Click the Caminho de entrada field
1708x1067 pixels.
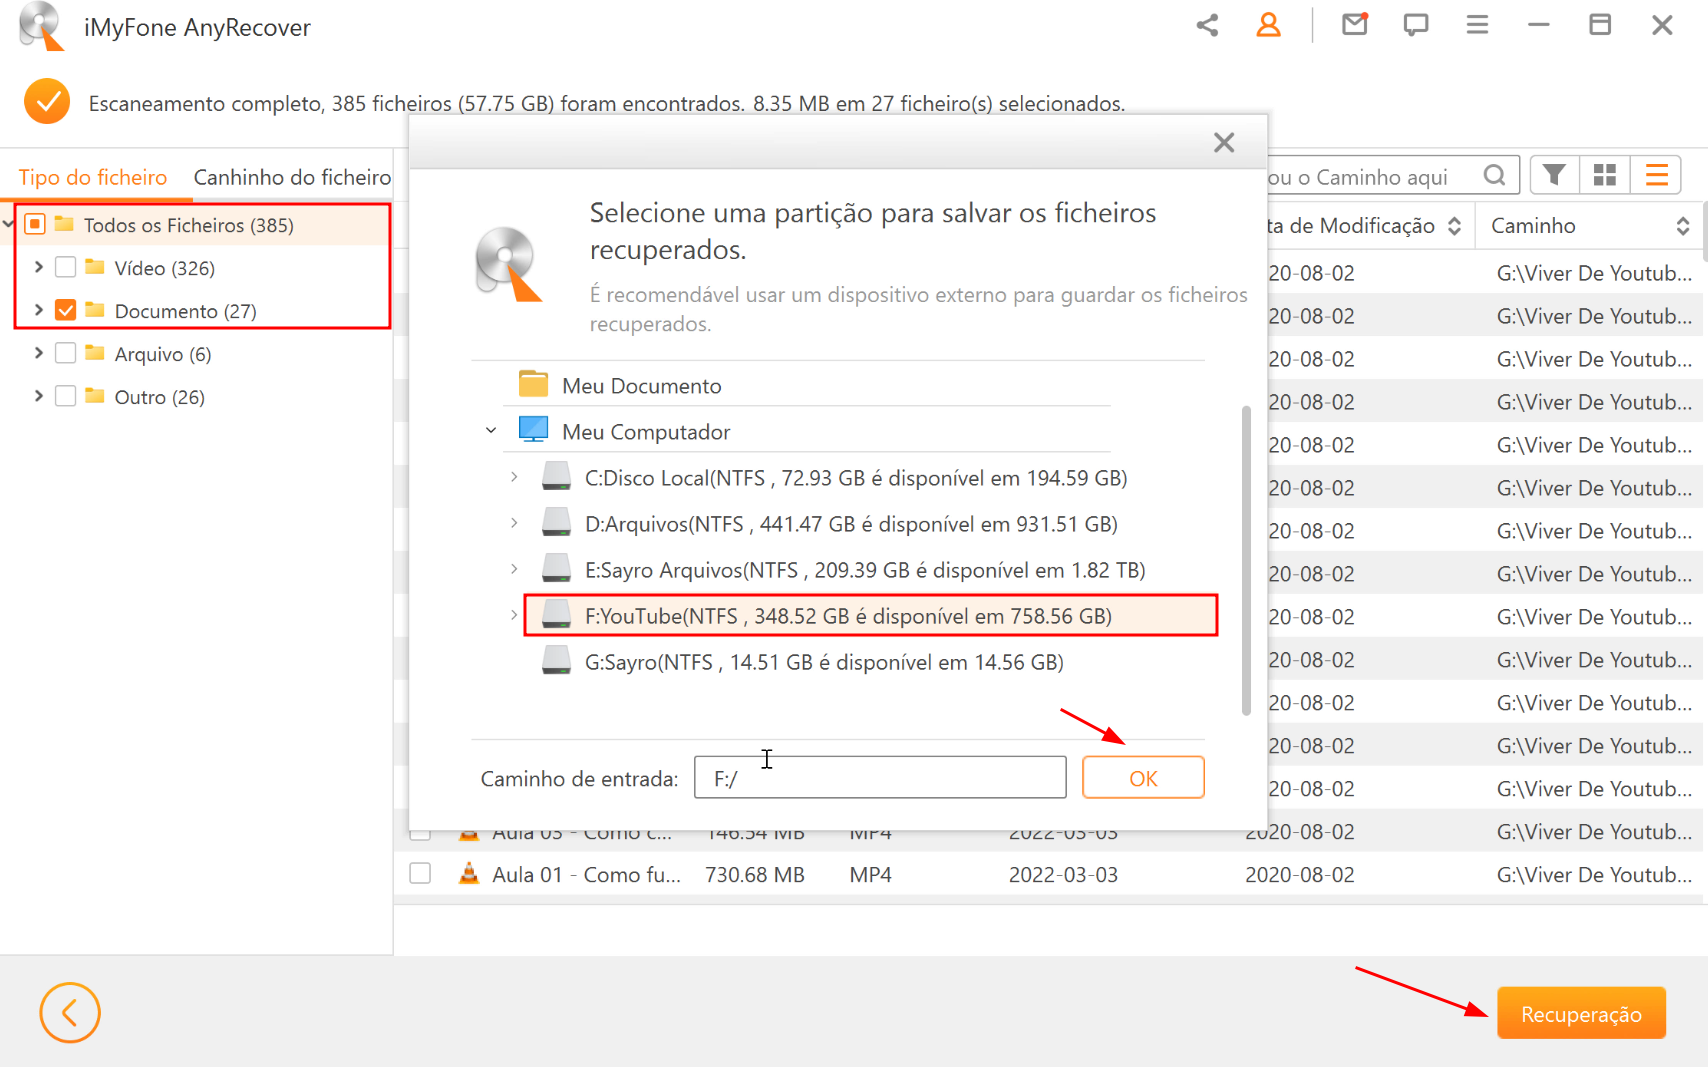point(880,778)
